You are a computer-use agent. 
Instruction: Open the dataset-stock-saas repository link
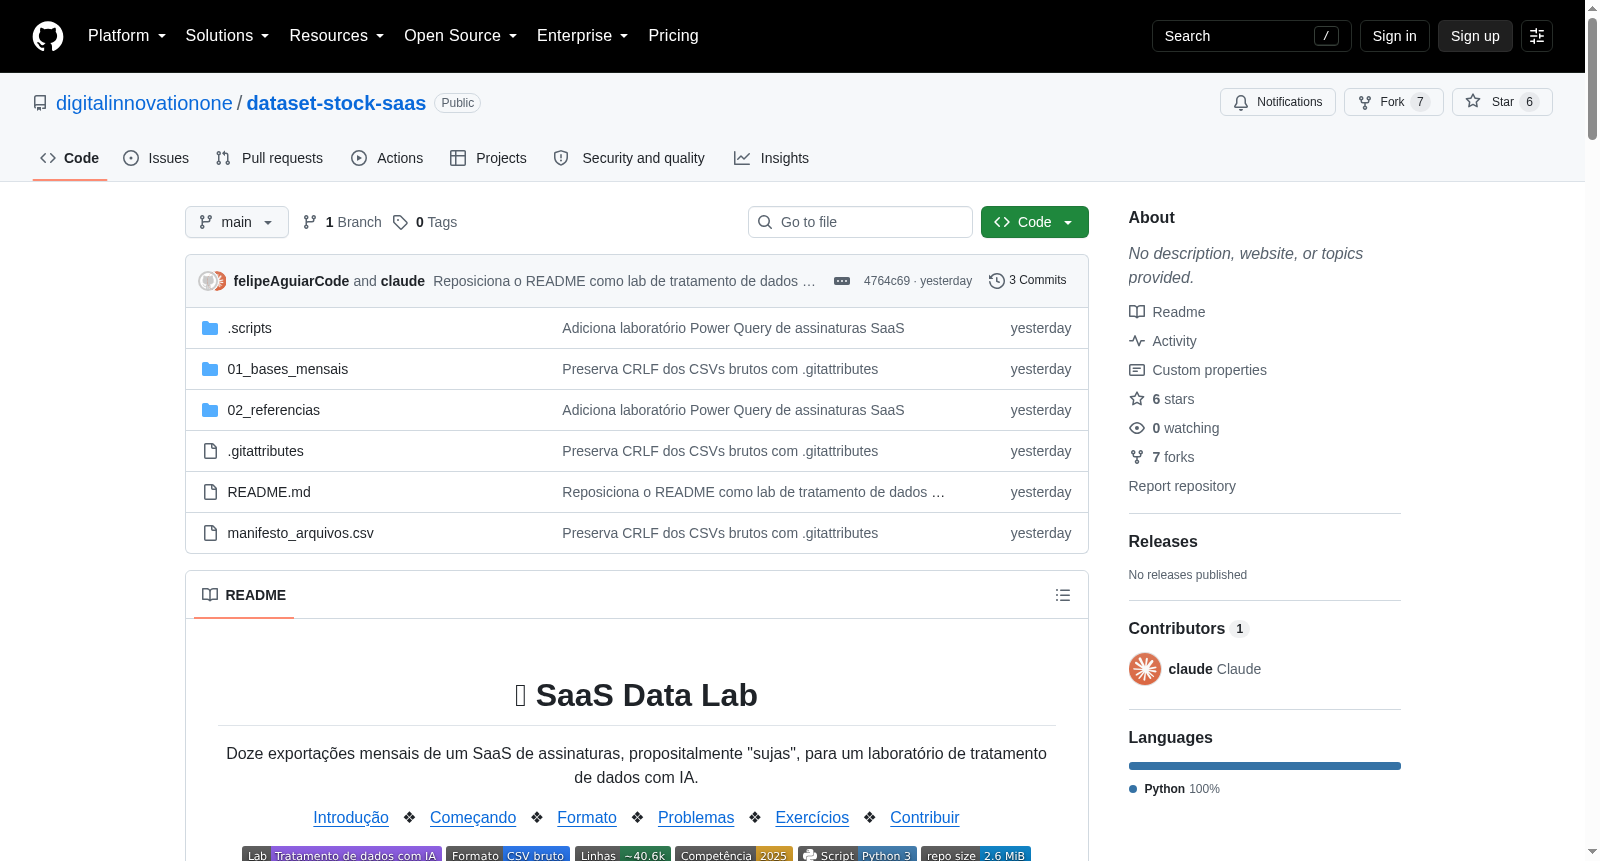336,103
